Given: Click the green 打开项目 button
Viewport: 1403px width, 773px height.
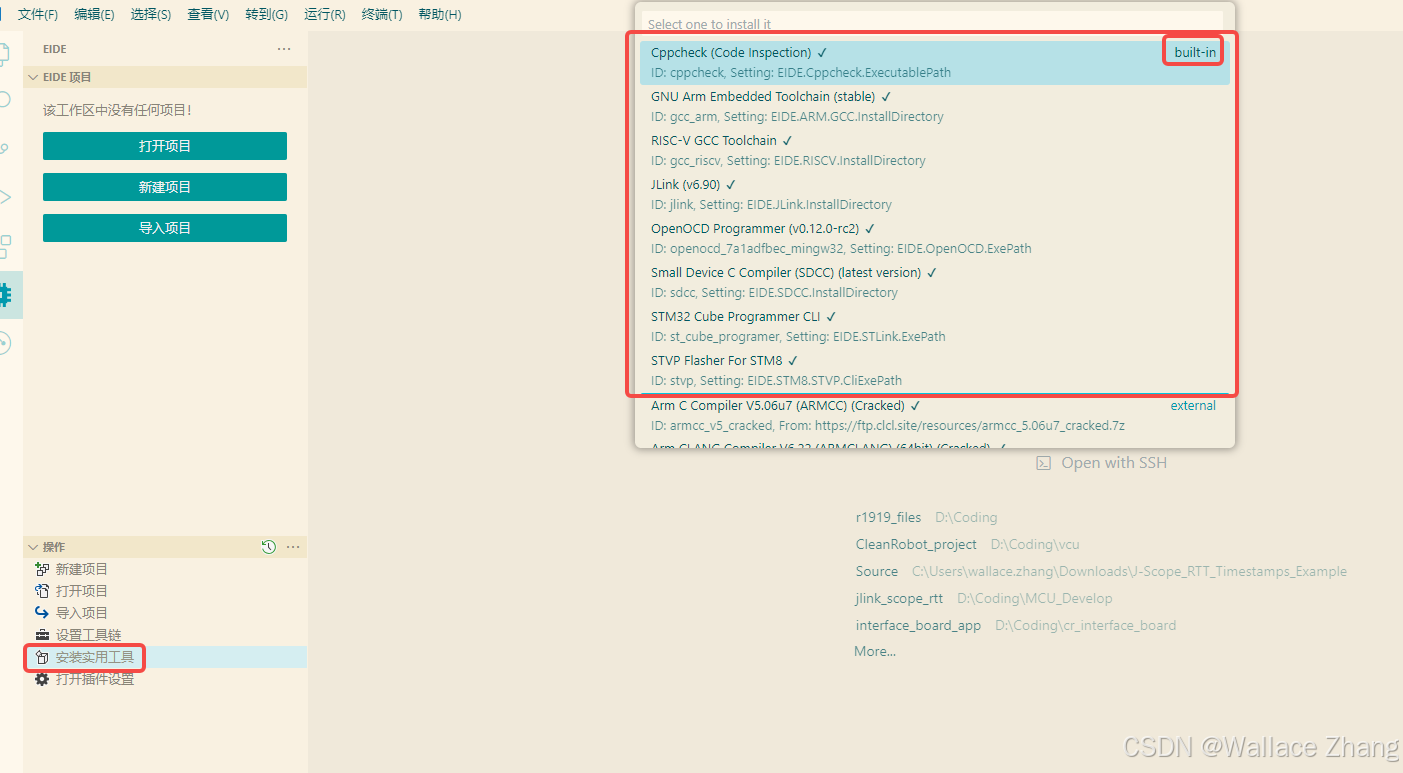Looking at the screenshot, I should [165, 146].
